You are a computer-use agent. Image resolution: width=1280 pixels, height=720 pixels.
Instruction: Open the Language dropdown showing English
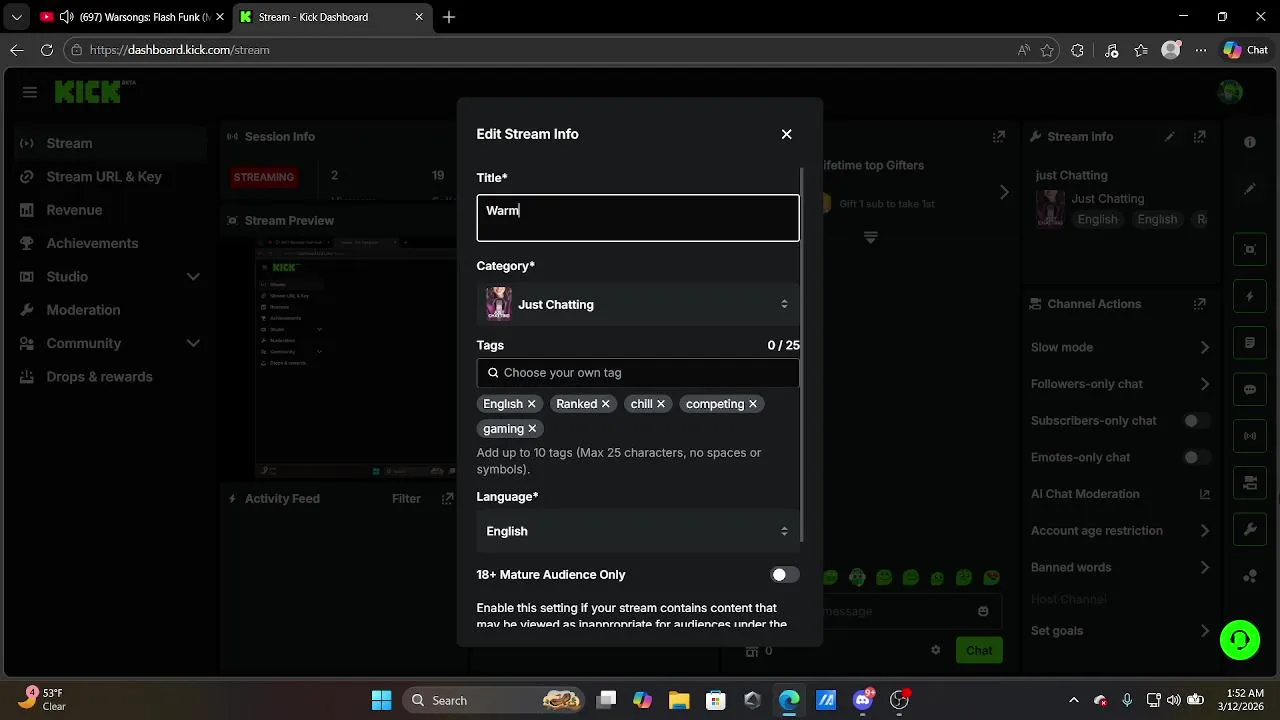(x=638, y=531)
